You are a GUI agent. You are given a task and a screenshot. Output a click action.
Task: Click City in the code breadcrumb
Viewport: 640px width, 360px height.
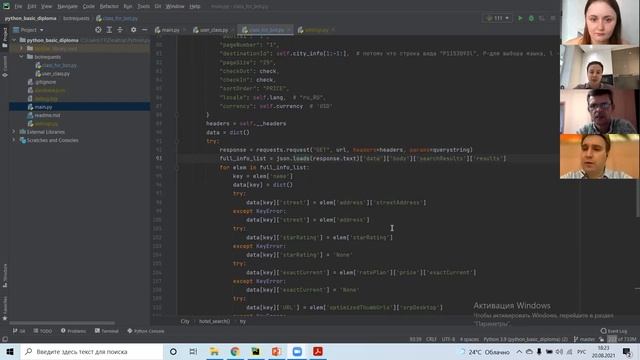[x=185, y=322]
